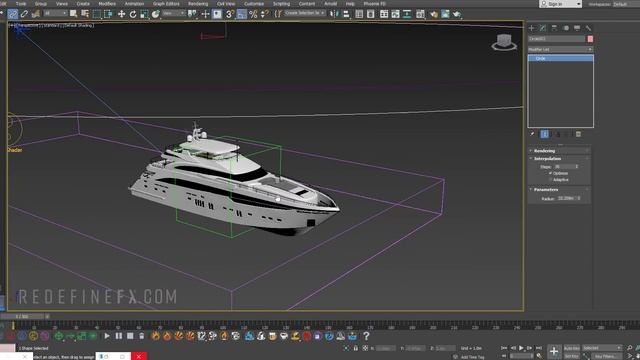This screenshot has width=640, height=360.
Task: Toggle the keyboard shortcut override
Action: coord(217,14)
